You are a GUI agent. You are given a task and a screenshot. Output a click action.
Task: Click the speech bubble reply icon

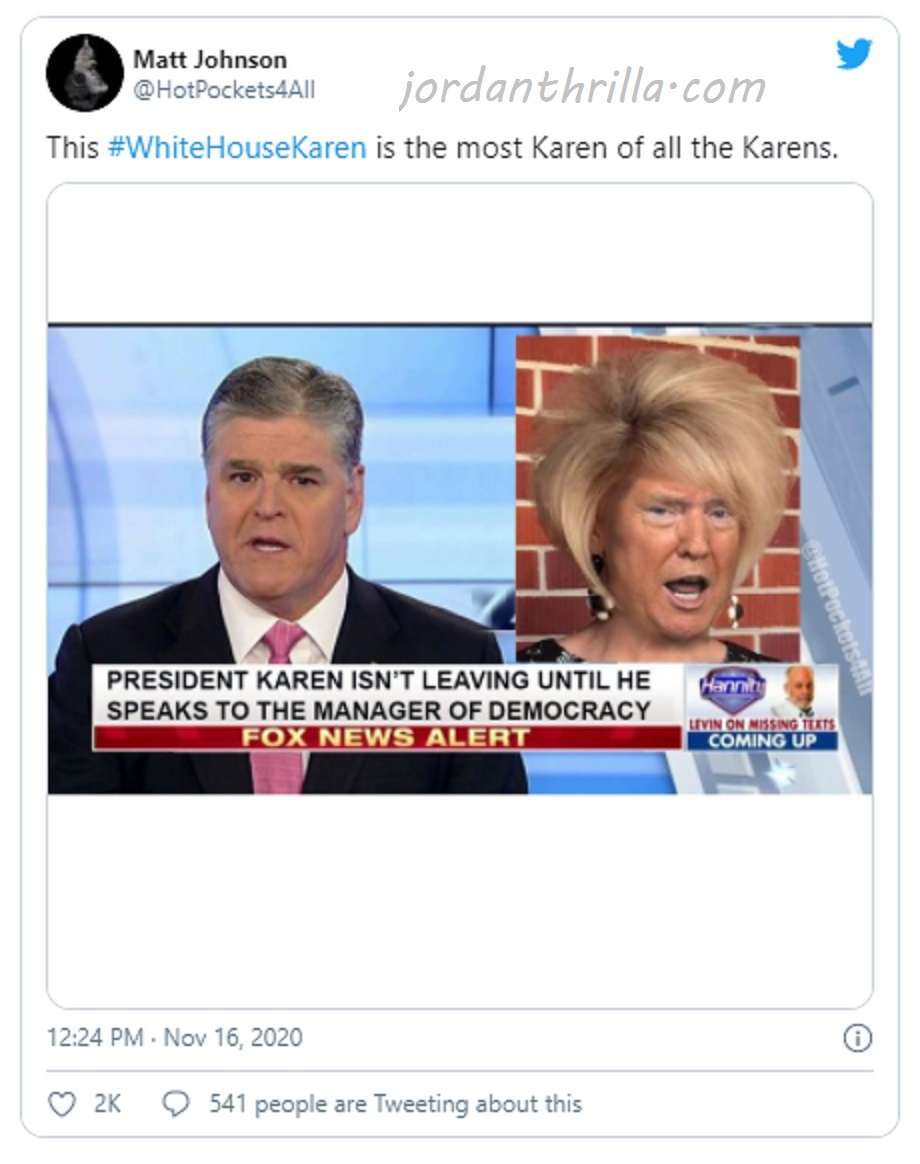[176, 1104]
